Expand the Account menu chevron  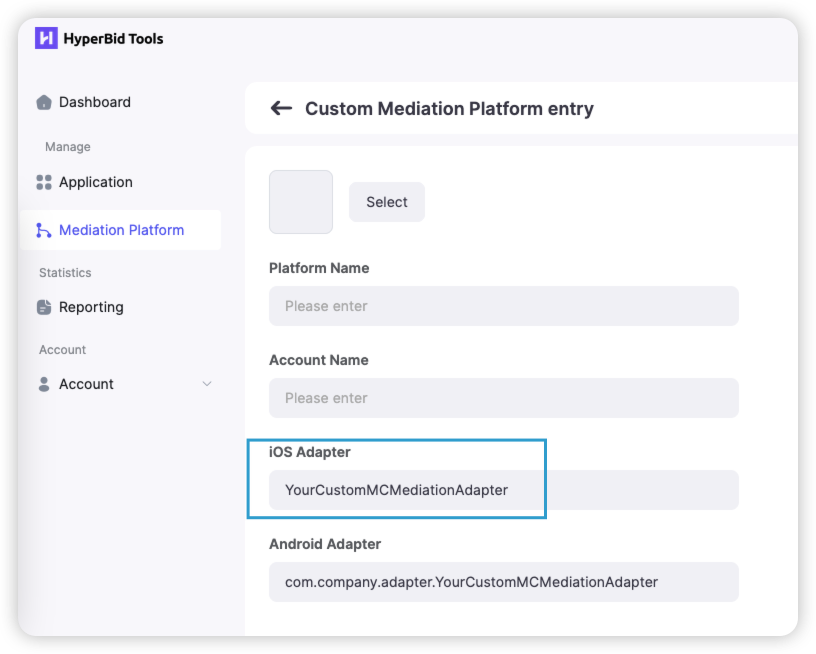click(207, 384)
